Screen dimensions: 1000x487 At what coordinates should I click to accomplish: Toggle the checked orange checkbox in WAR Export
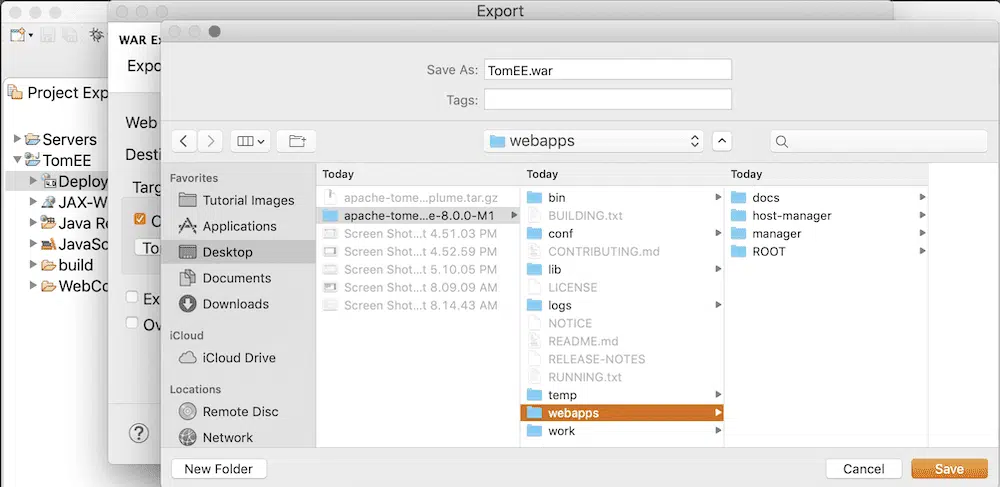pyautogui.click(x=141, y=220)
